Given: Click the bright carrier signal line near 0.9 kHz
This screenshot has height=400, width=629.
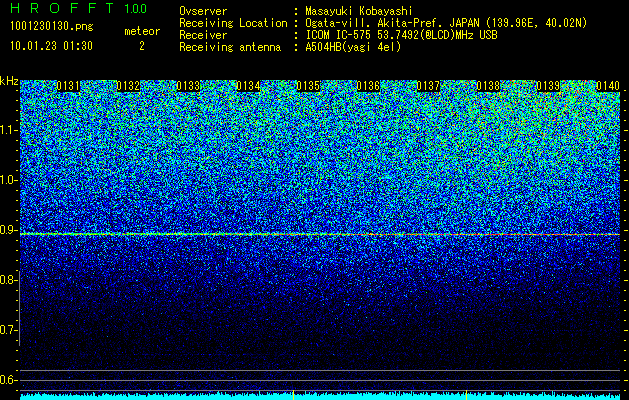Looking at the screenshot, I should (x=320, y=234).
